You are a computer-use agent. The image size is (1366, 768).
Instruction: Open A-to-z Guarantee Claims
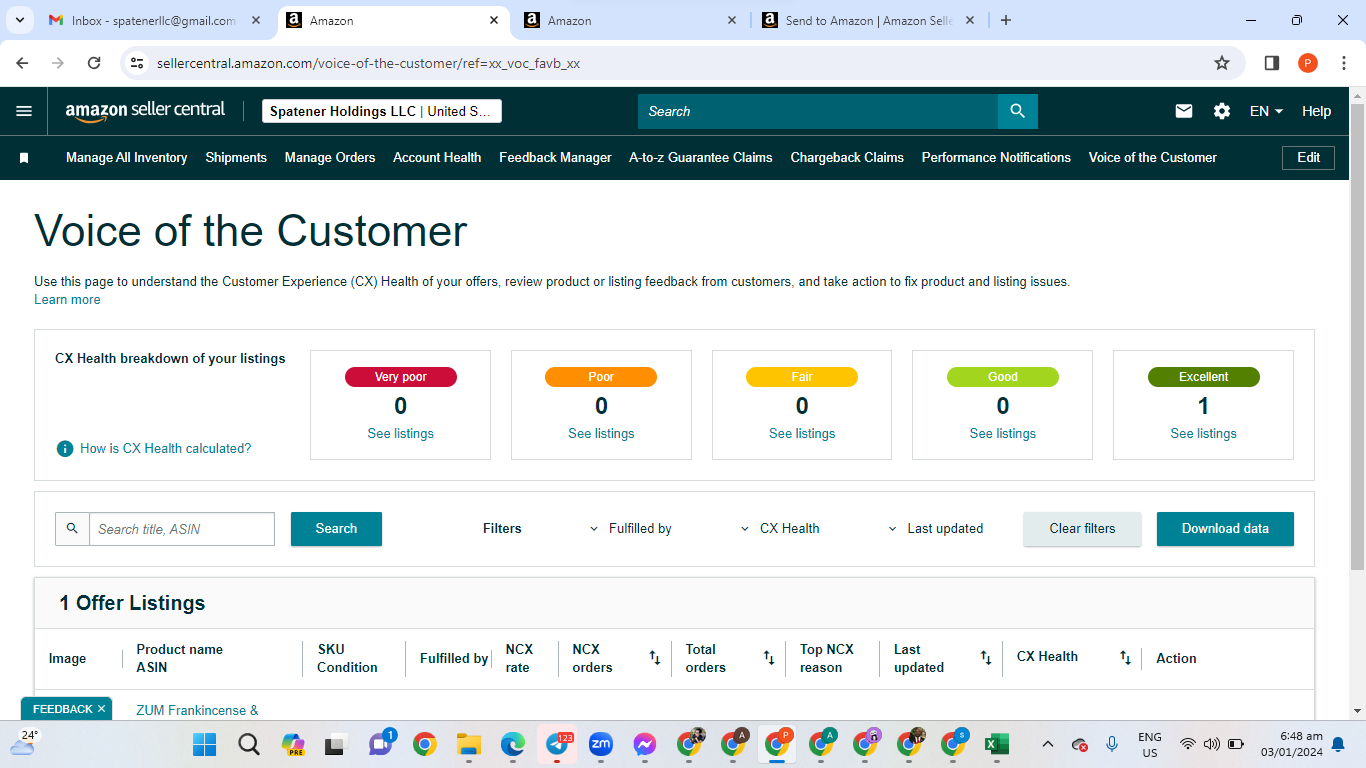pos(701,158)
